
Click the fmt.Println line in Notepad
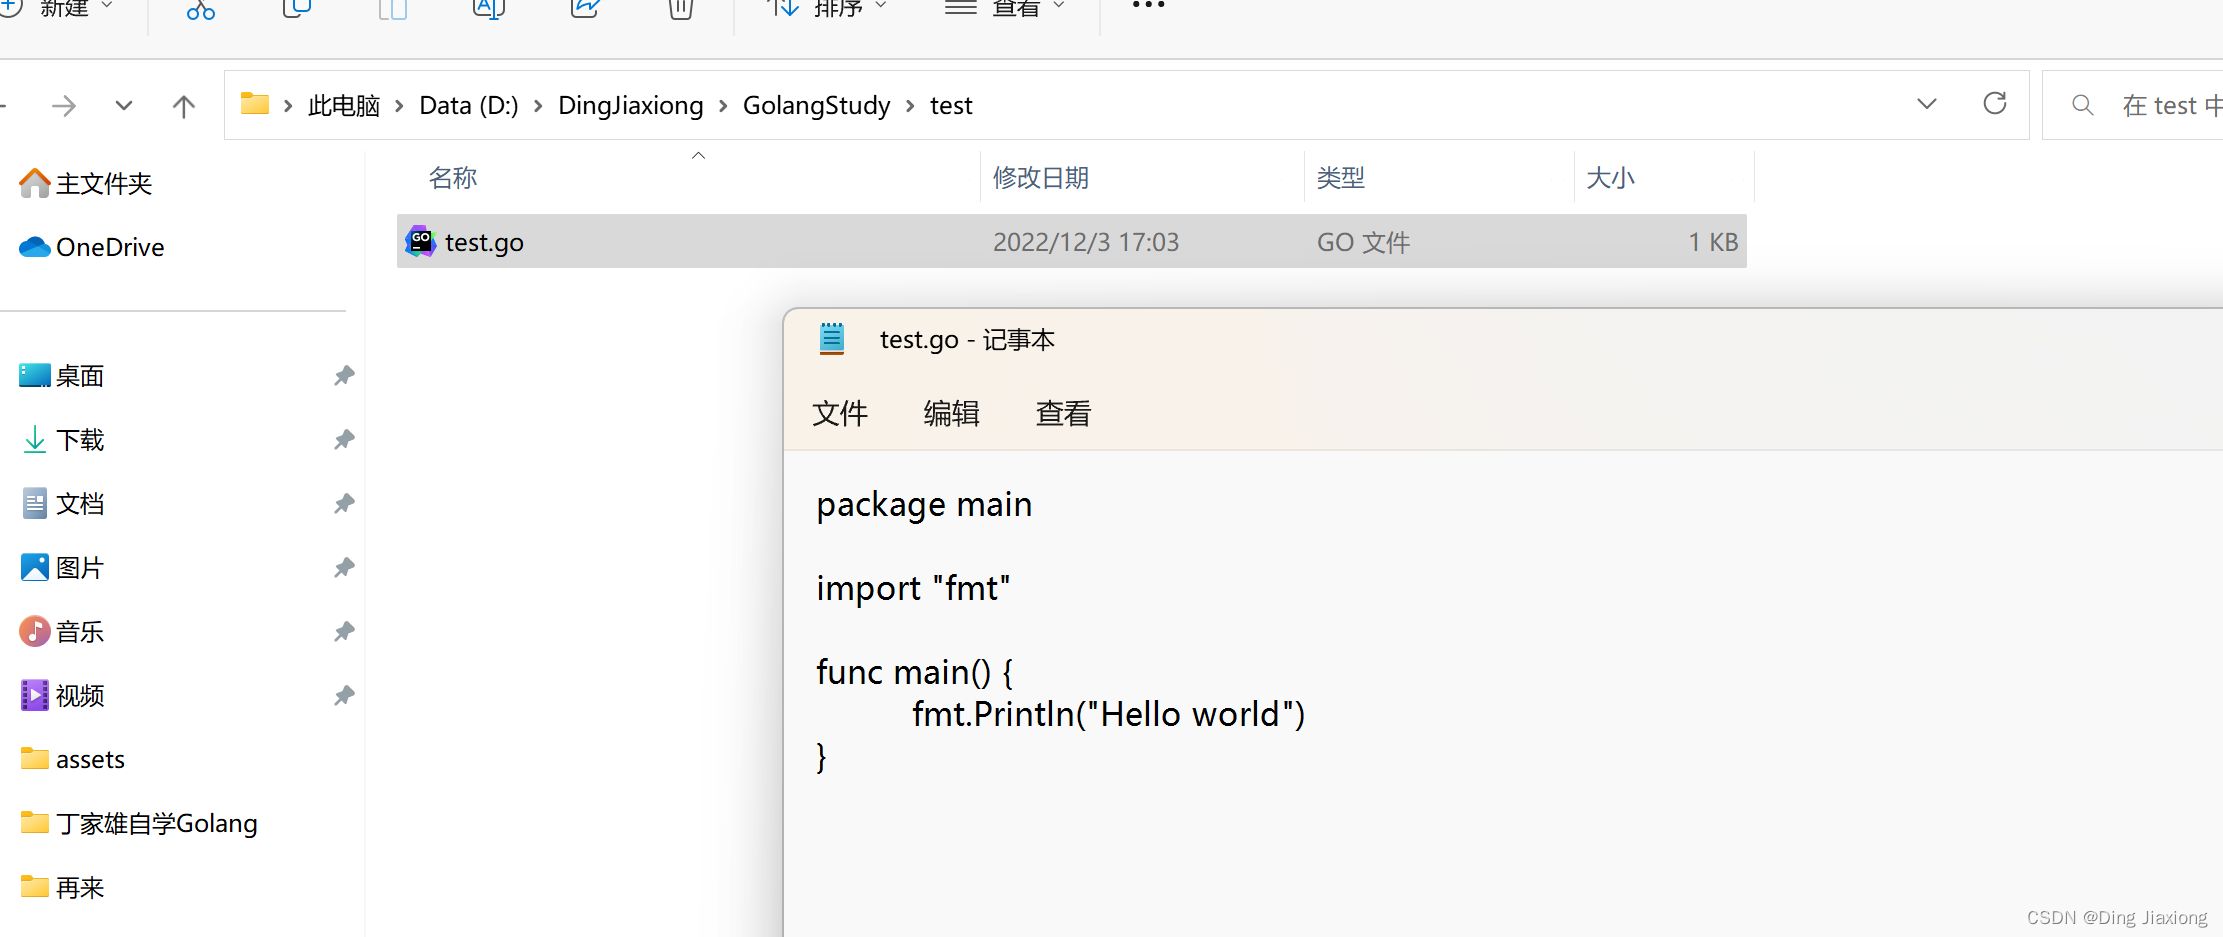point(1108,714)
